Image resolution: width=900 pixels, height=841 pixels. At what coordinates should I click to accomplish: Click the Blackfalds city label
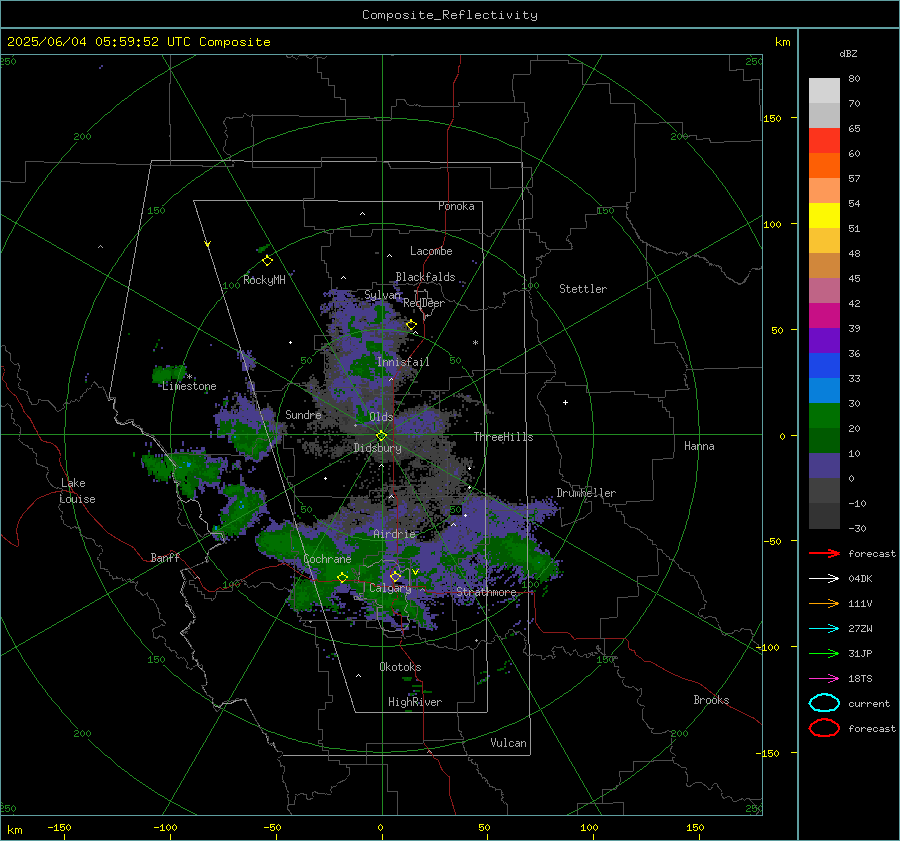pos(425,277)
